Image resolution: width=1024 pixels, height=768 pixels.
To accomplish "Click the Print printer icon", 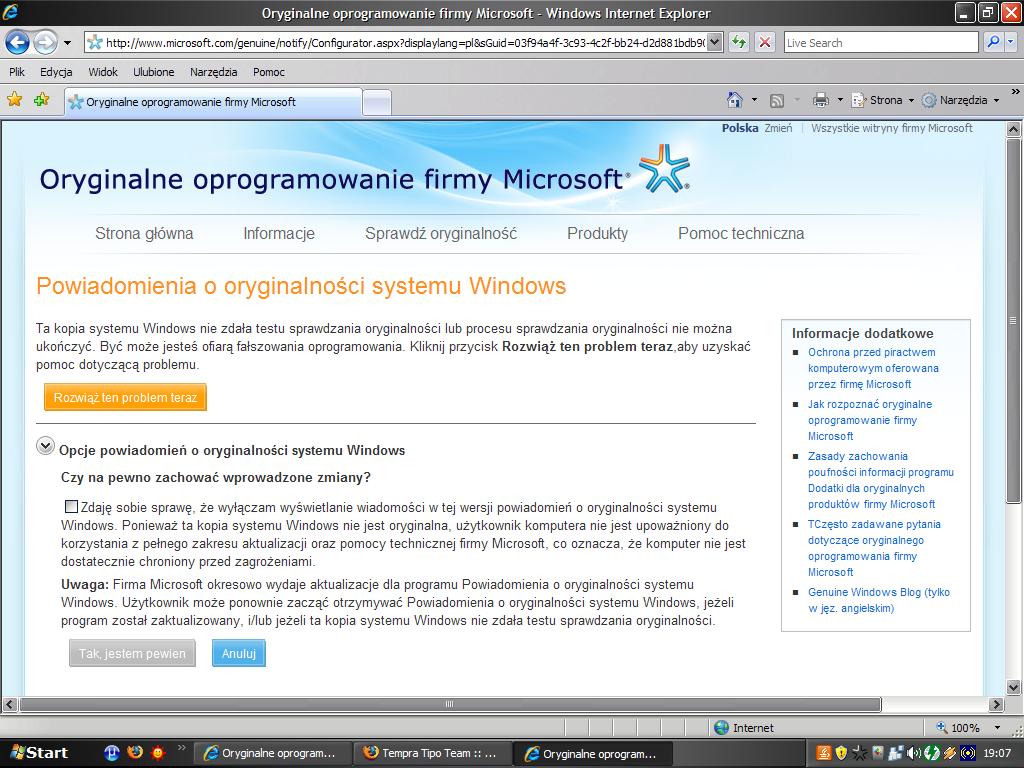I will pyautogui.click(x=820, y=100).
